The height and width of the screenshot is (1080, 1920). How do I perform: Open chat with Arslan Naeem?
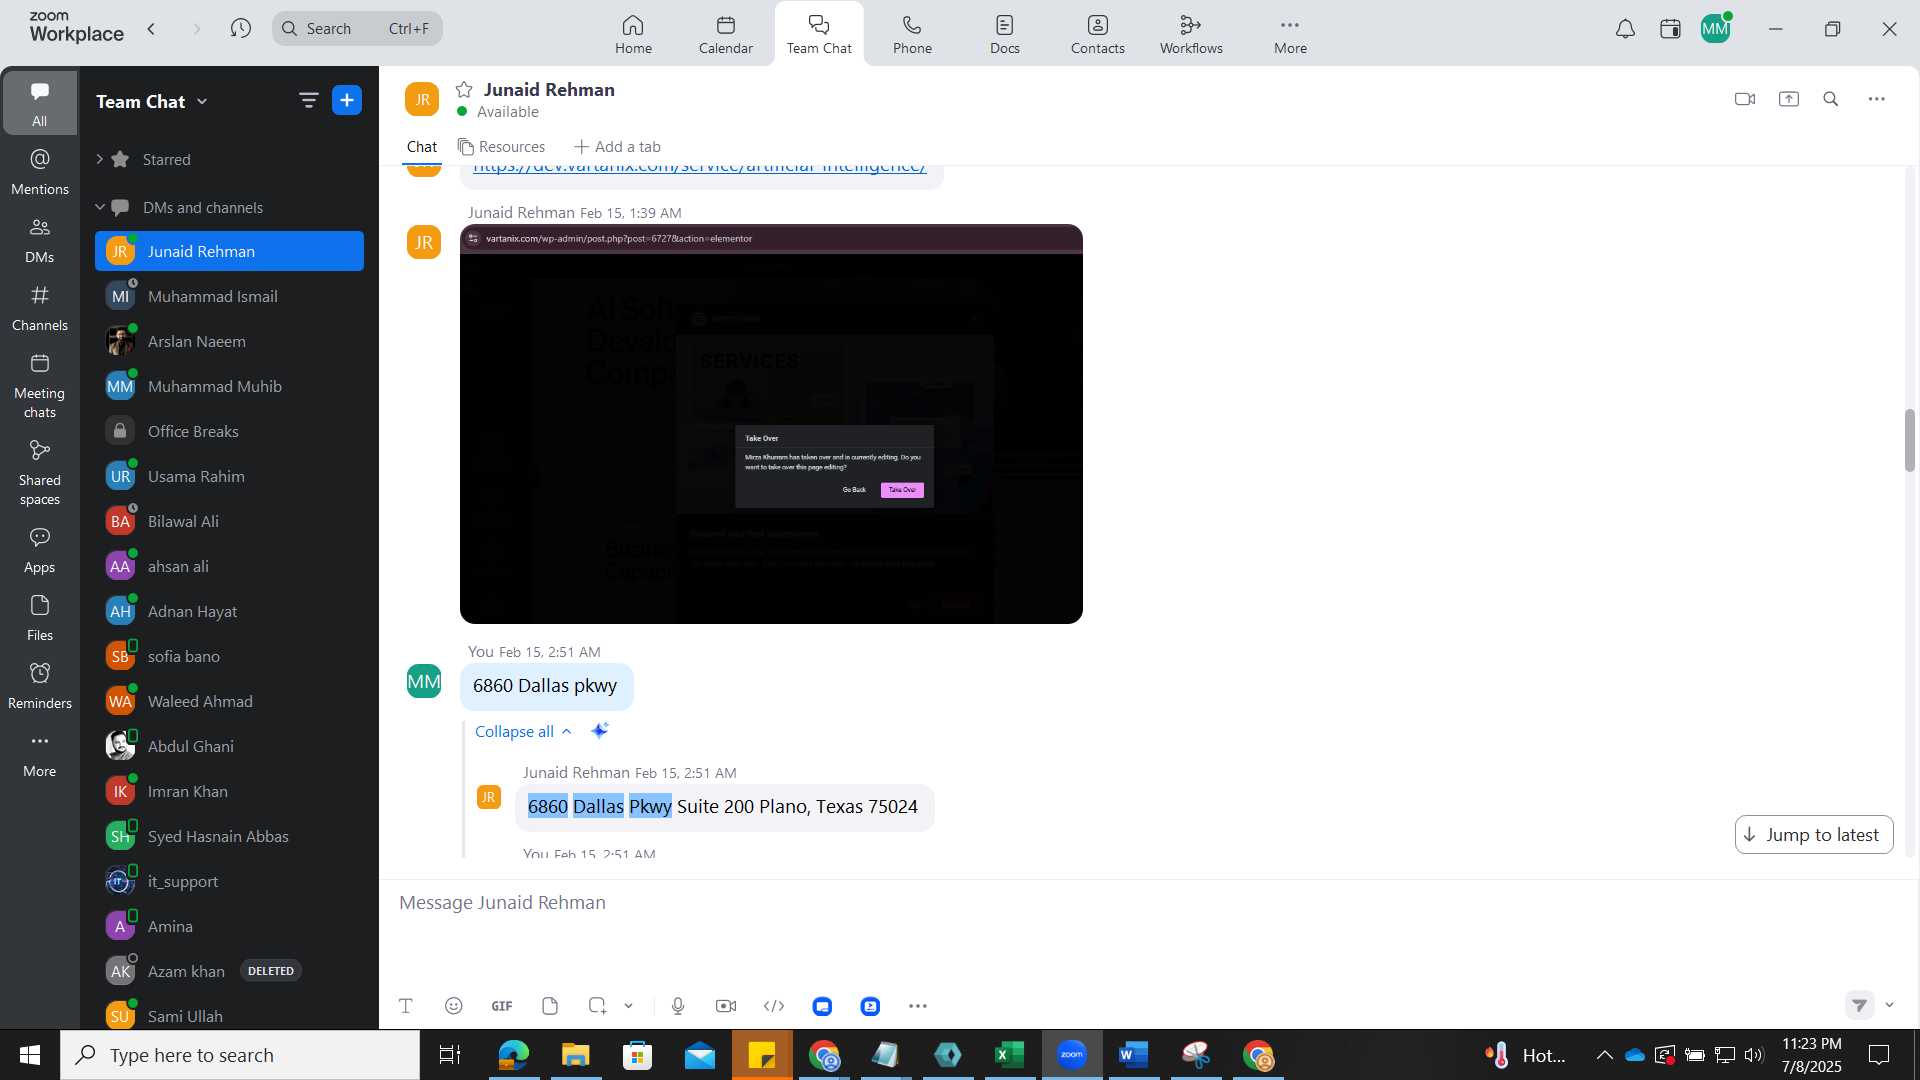click(230, 341)
